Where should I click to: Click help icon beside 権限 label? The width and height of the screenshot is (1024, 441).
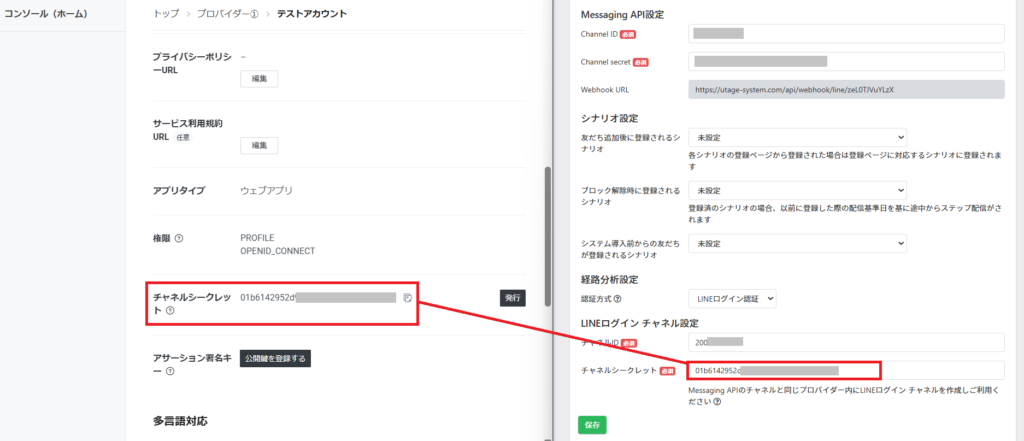tap(179, 238)
